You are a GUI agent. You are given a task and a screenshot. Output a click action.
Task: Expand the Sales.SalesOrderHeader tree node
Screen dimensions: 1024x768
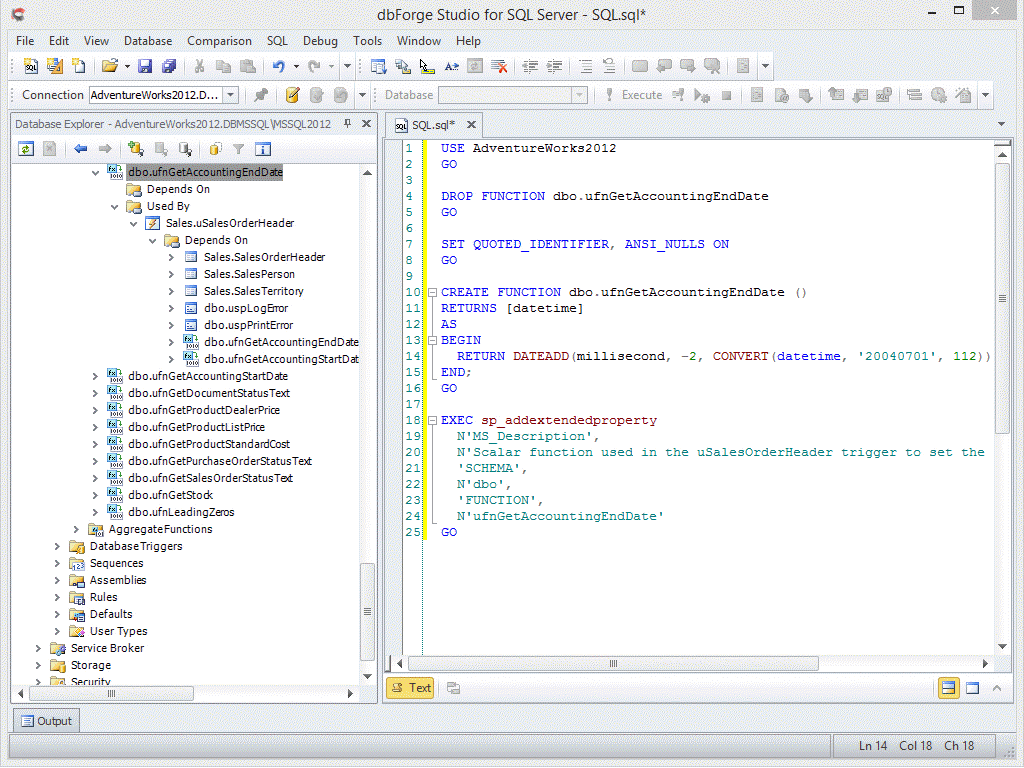pos(172,257)
